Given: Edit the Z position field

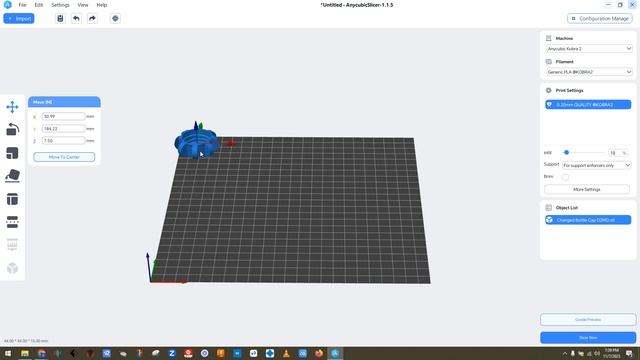Looking at the screenshot, I should click(x=63, y=140).
